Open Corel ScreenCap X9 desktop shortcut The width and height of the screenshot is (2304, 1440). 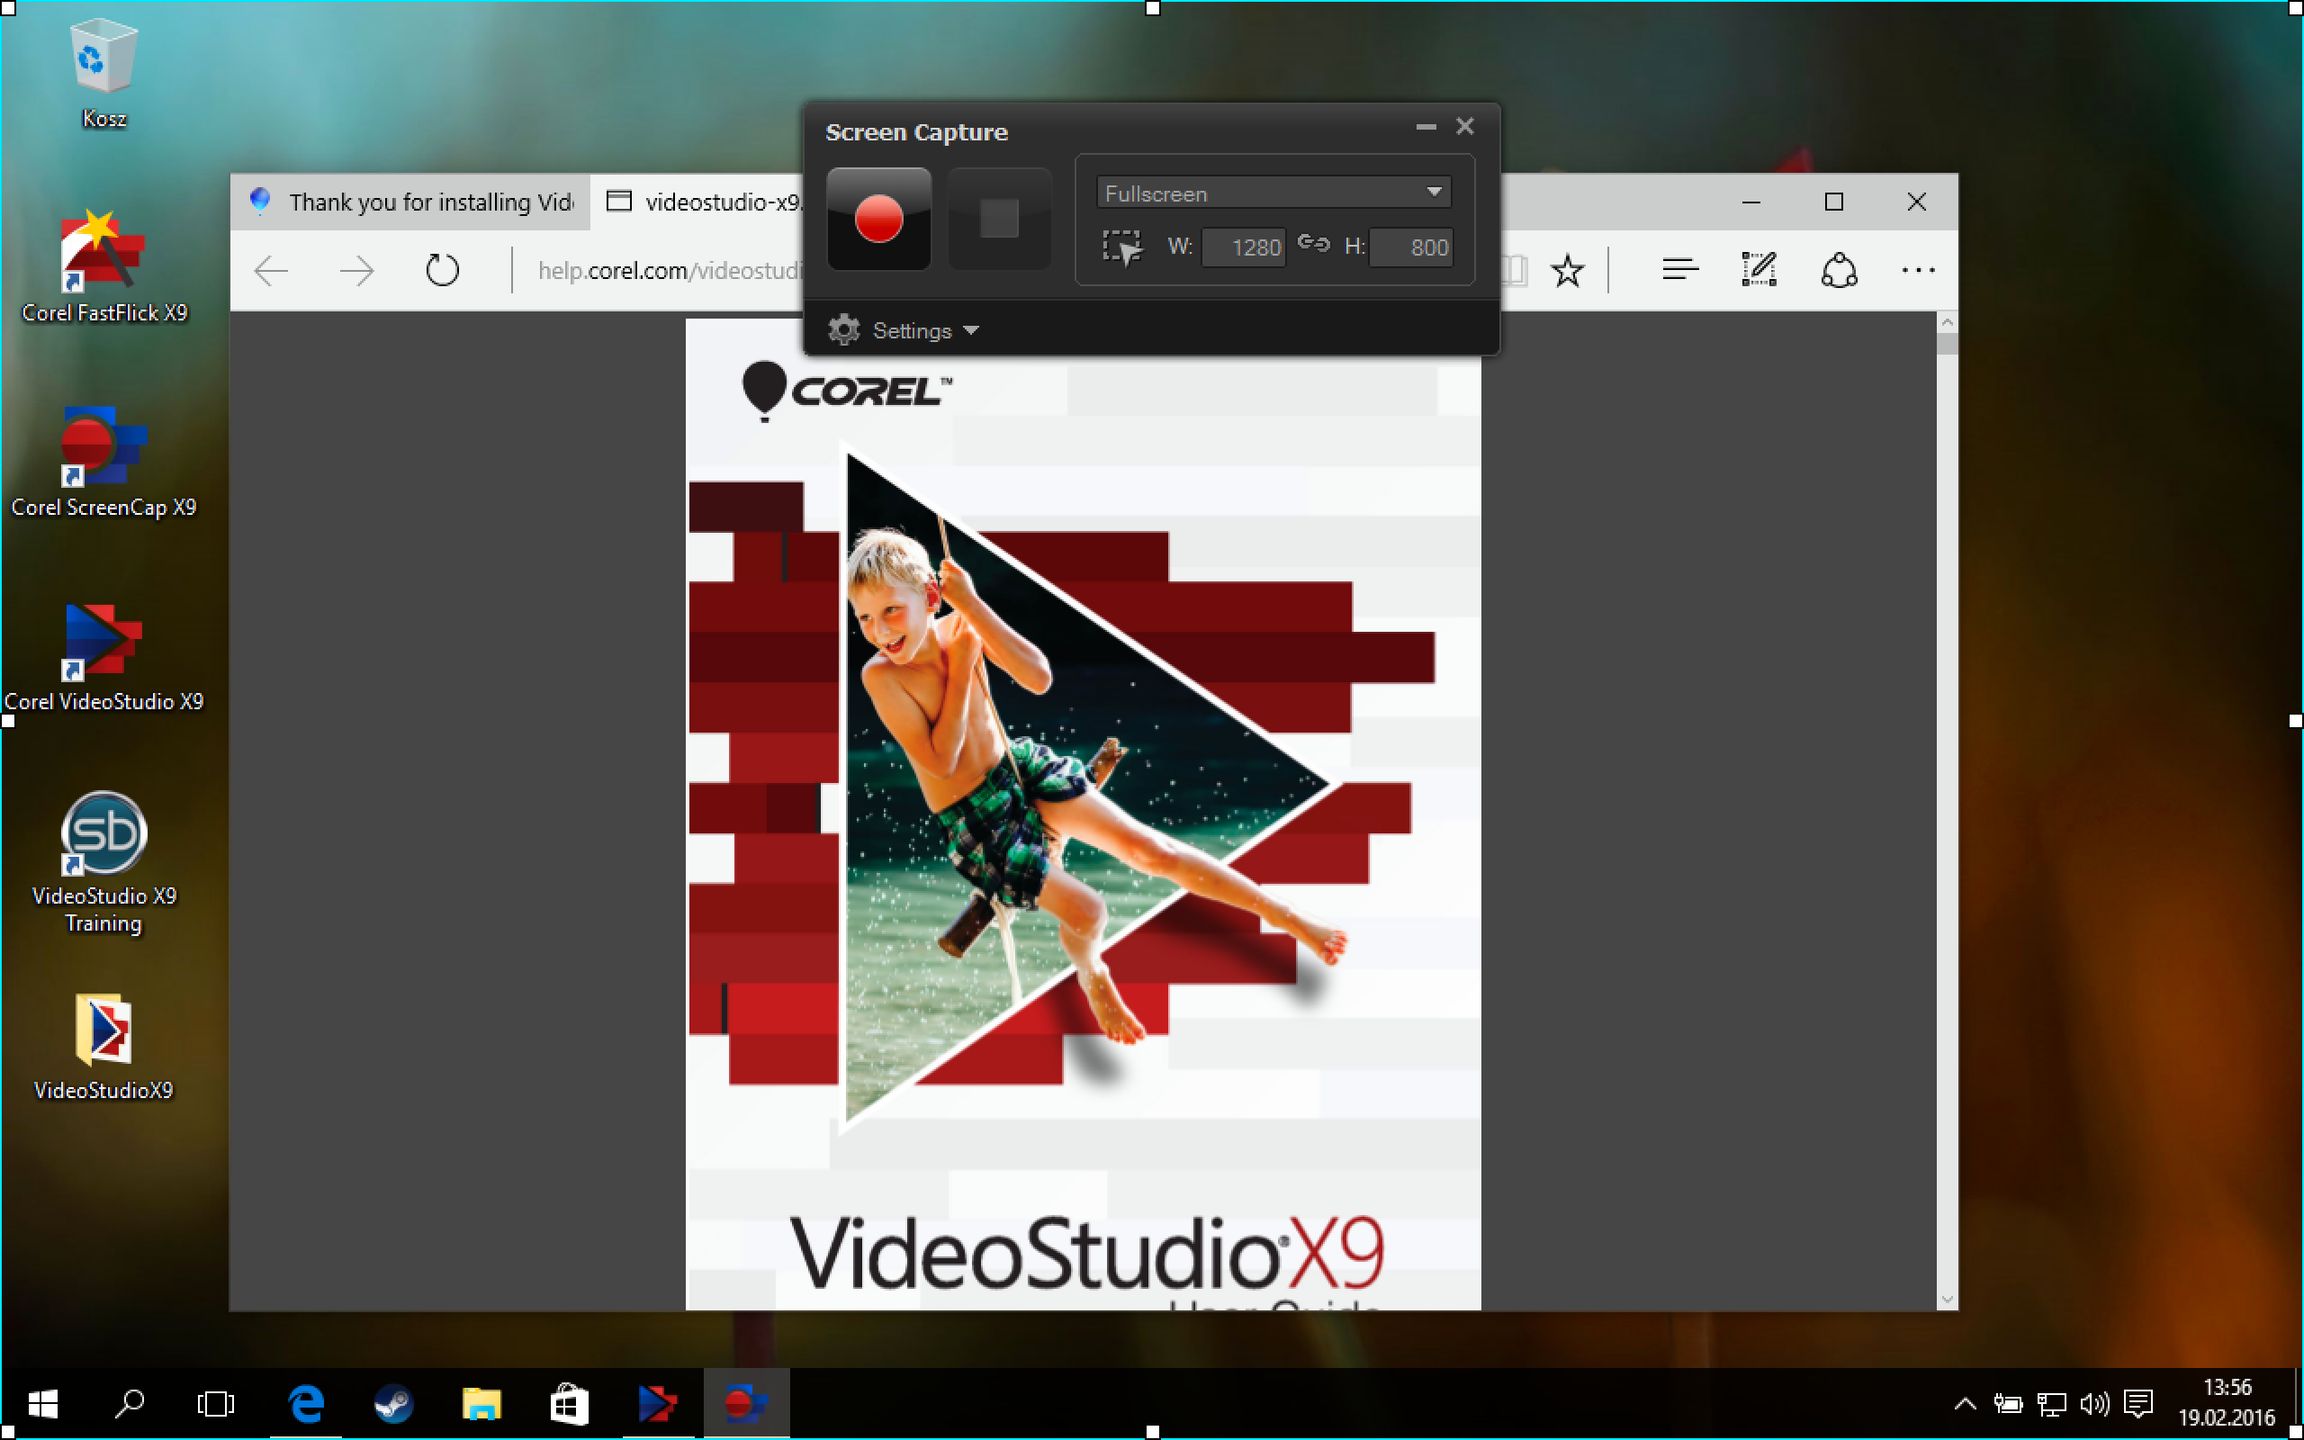point(103,460)
